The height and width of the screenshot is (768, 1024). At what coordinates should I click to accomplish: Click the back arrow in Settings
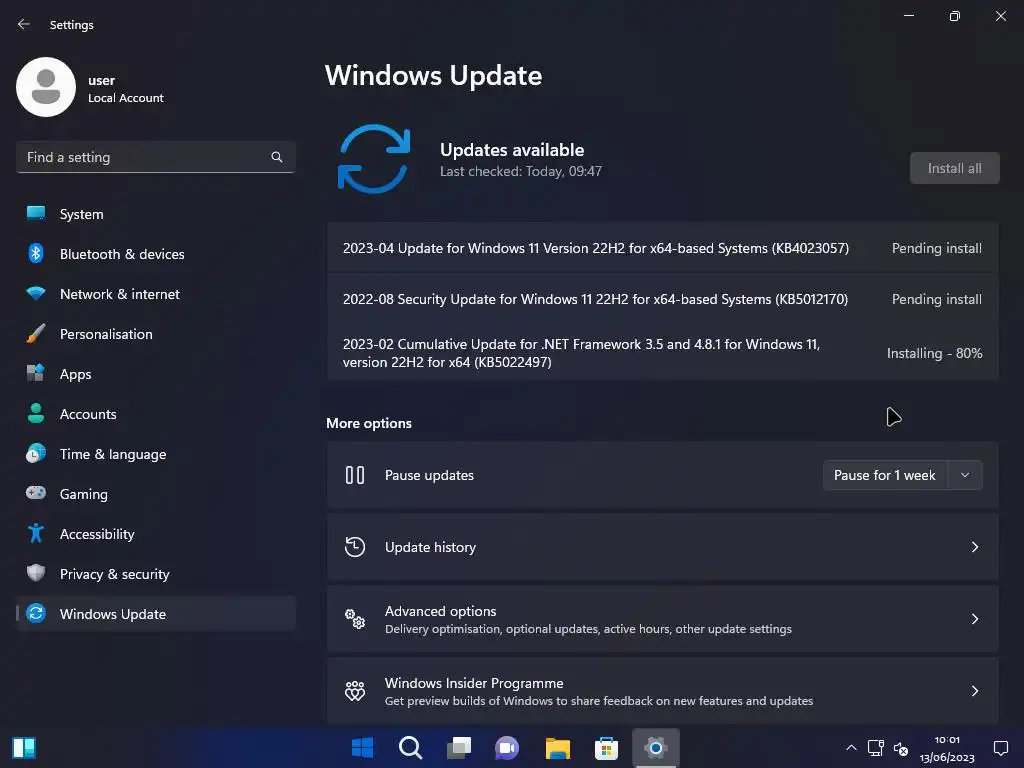[24, 24]
